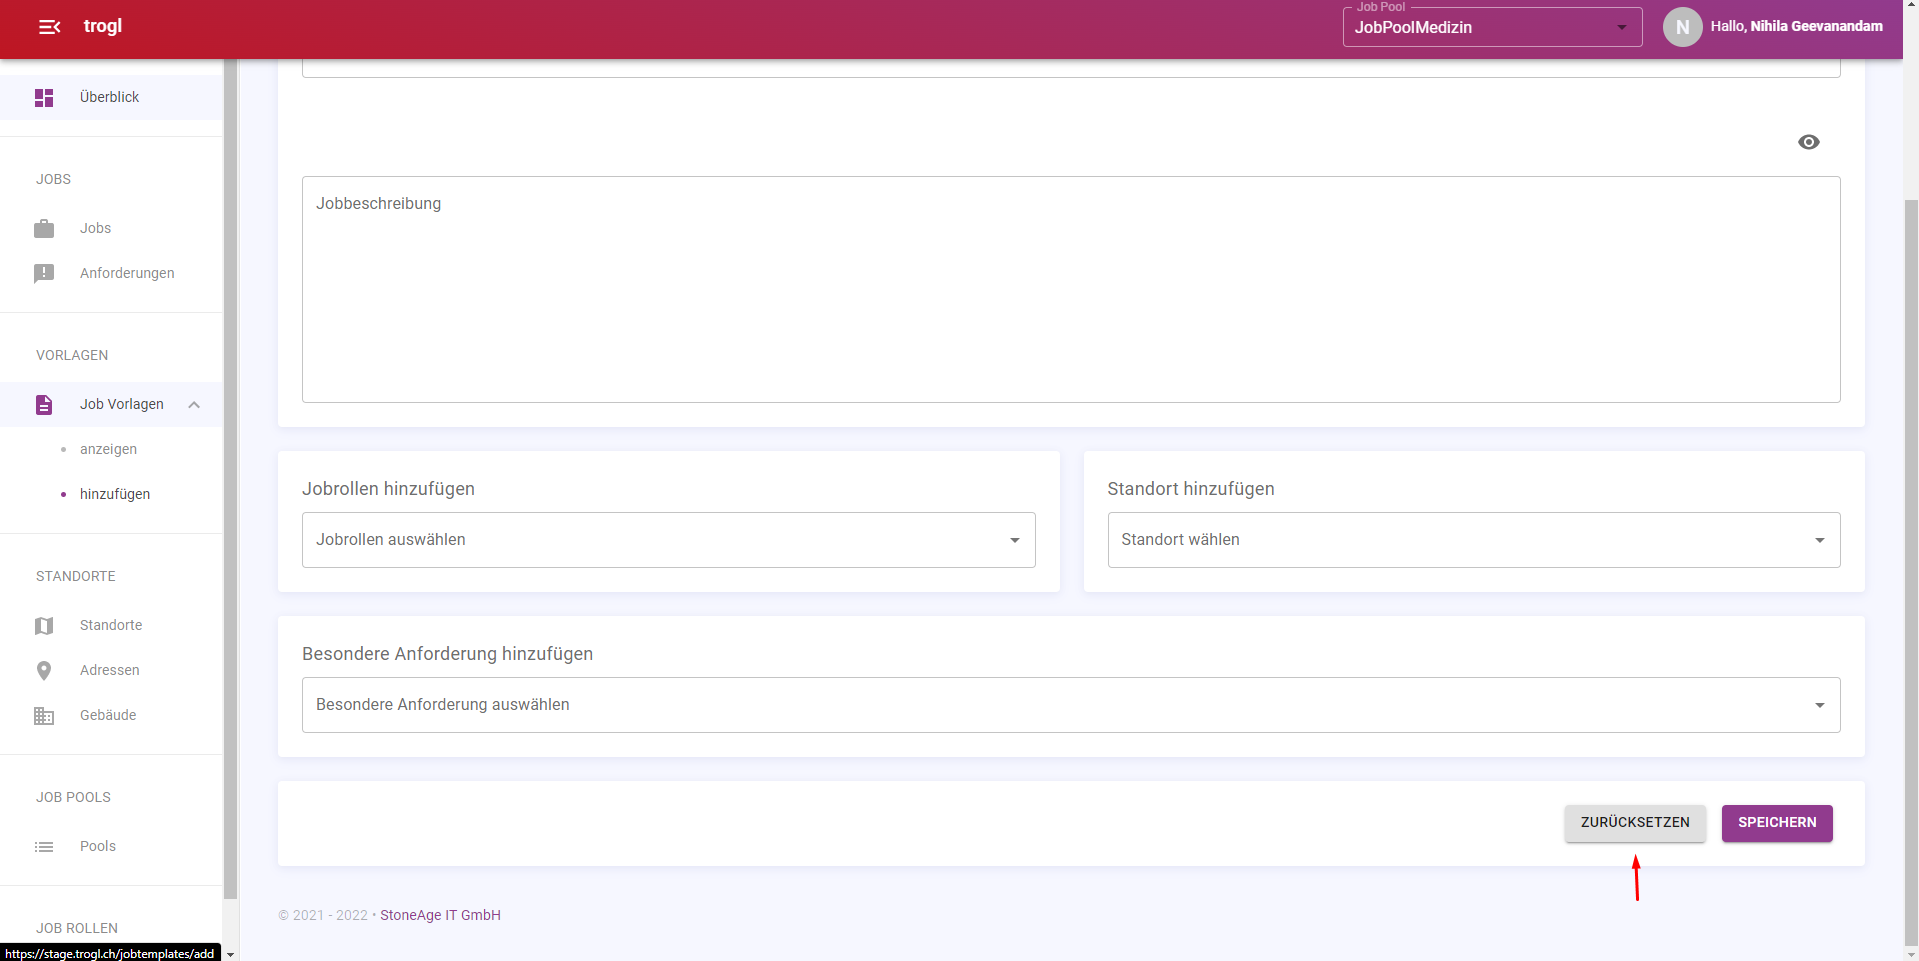
Task: Click the ZURÜCKSETZEN button
Action: point(1635,823)
